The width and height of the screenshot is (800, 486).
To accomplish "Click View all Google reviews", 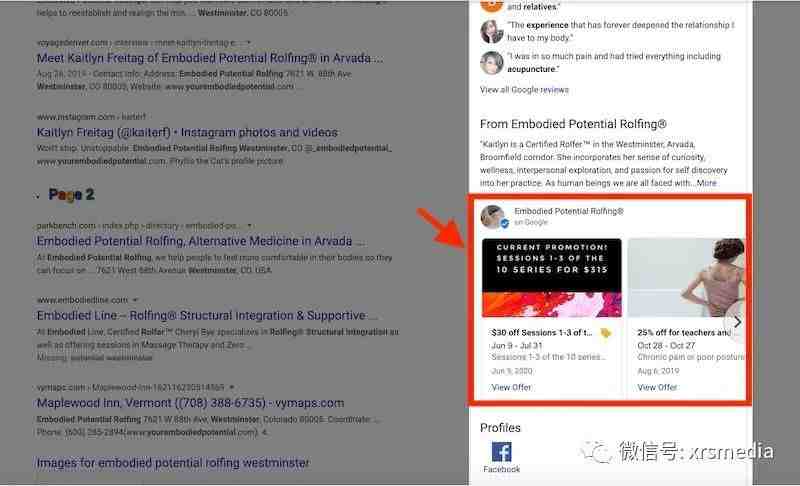I will (x=524, y=90).
